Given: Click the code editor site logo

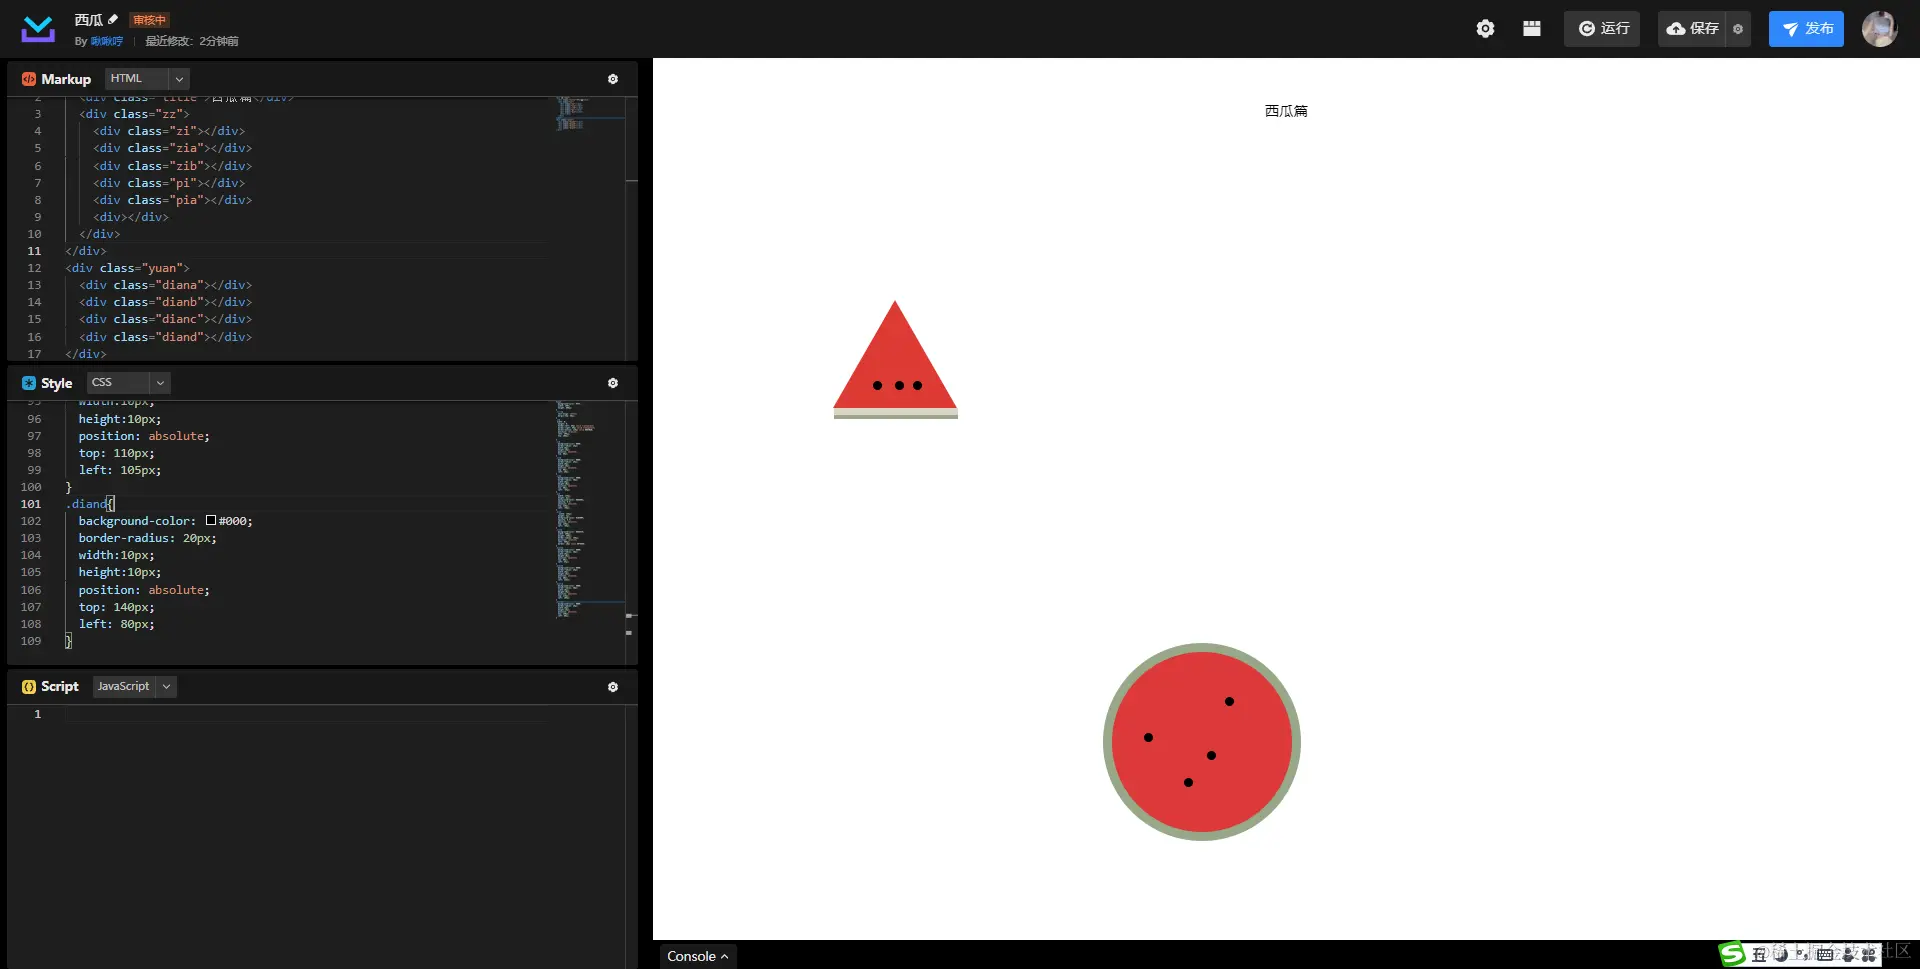Looking at the screenshot, I should coord(38,29).
